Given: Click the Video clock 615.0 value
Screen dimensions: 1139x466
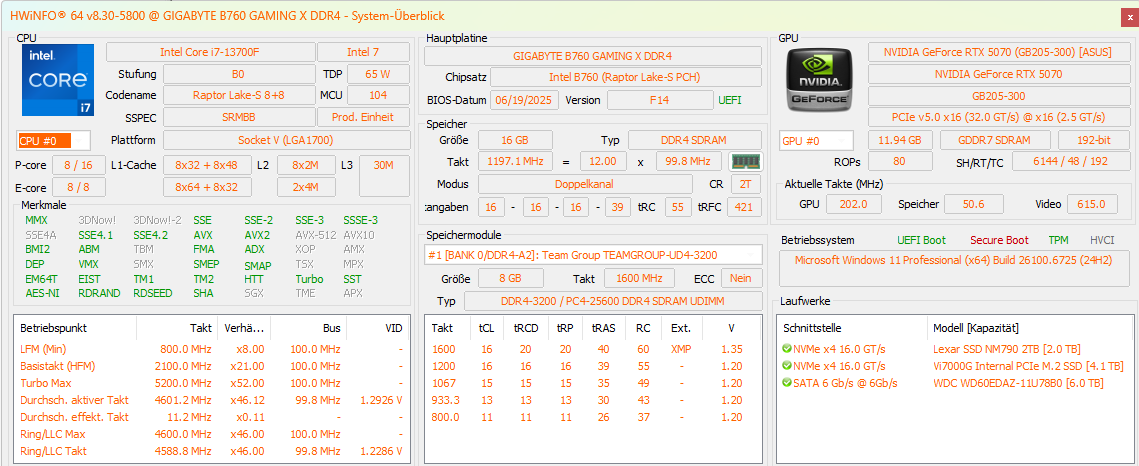Looking at the screenshot, I should pyautogui.click(x=1093, y=204).
